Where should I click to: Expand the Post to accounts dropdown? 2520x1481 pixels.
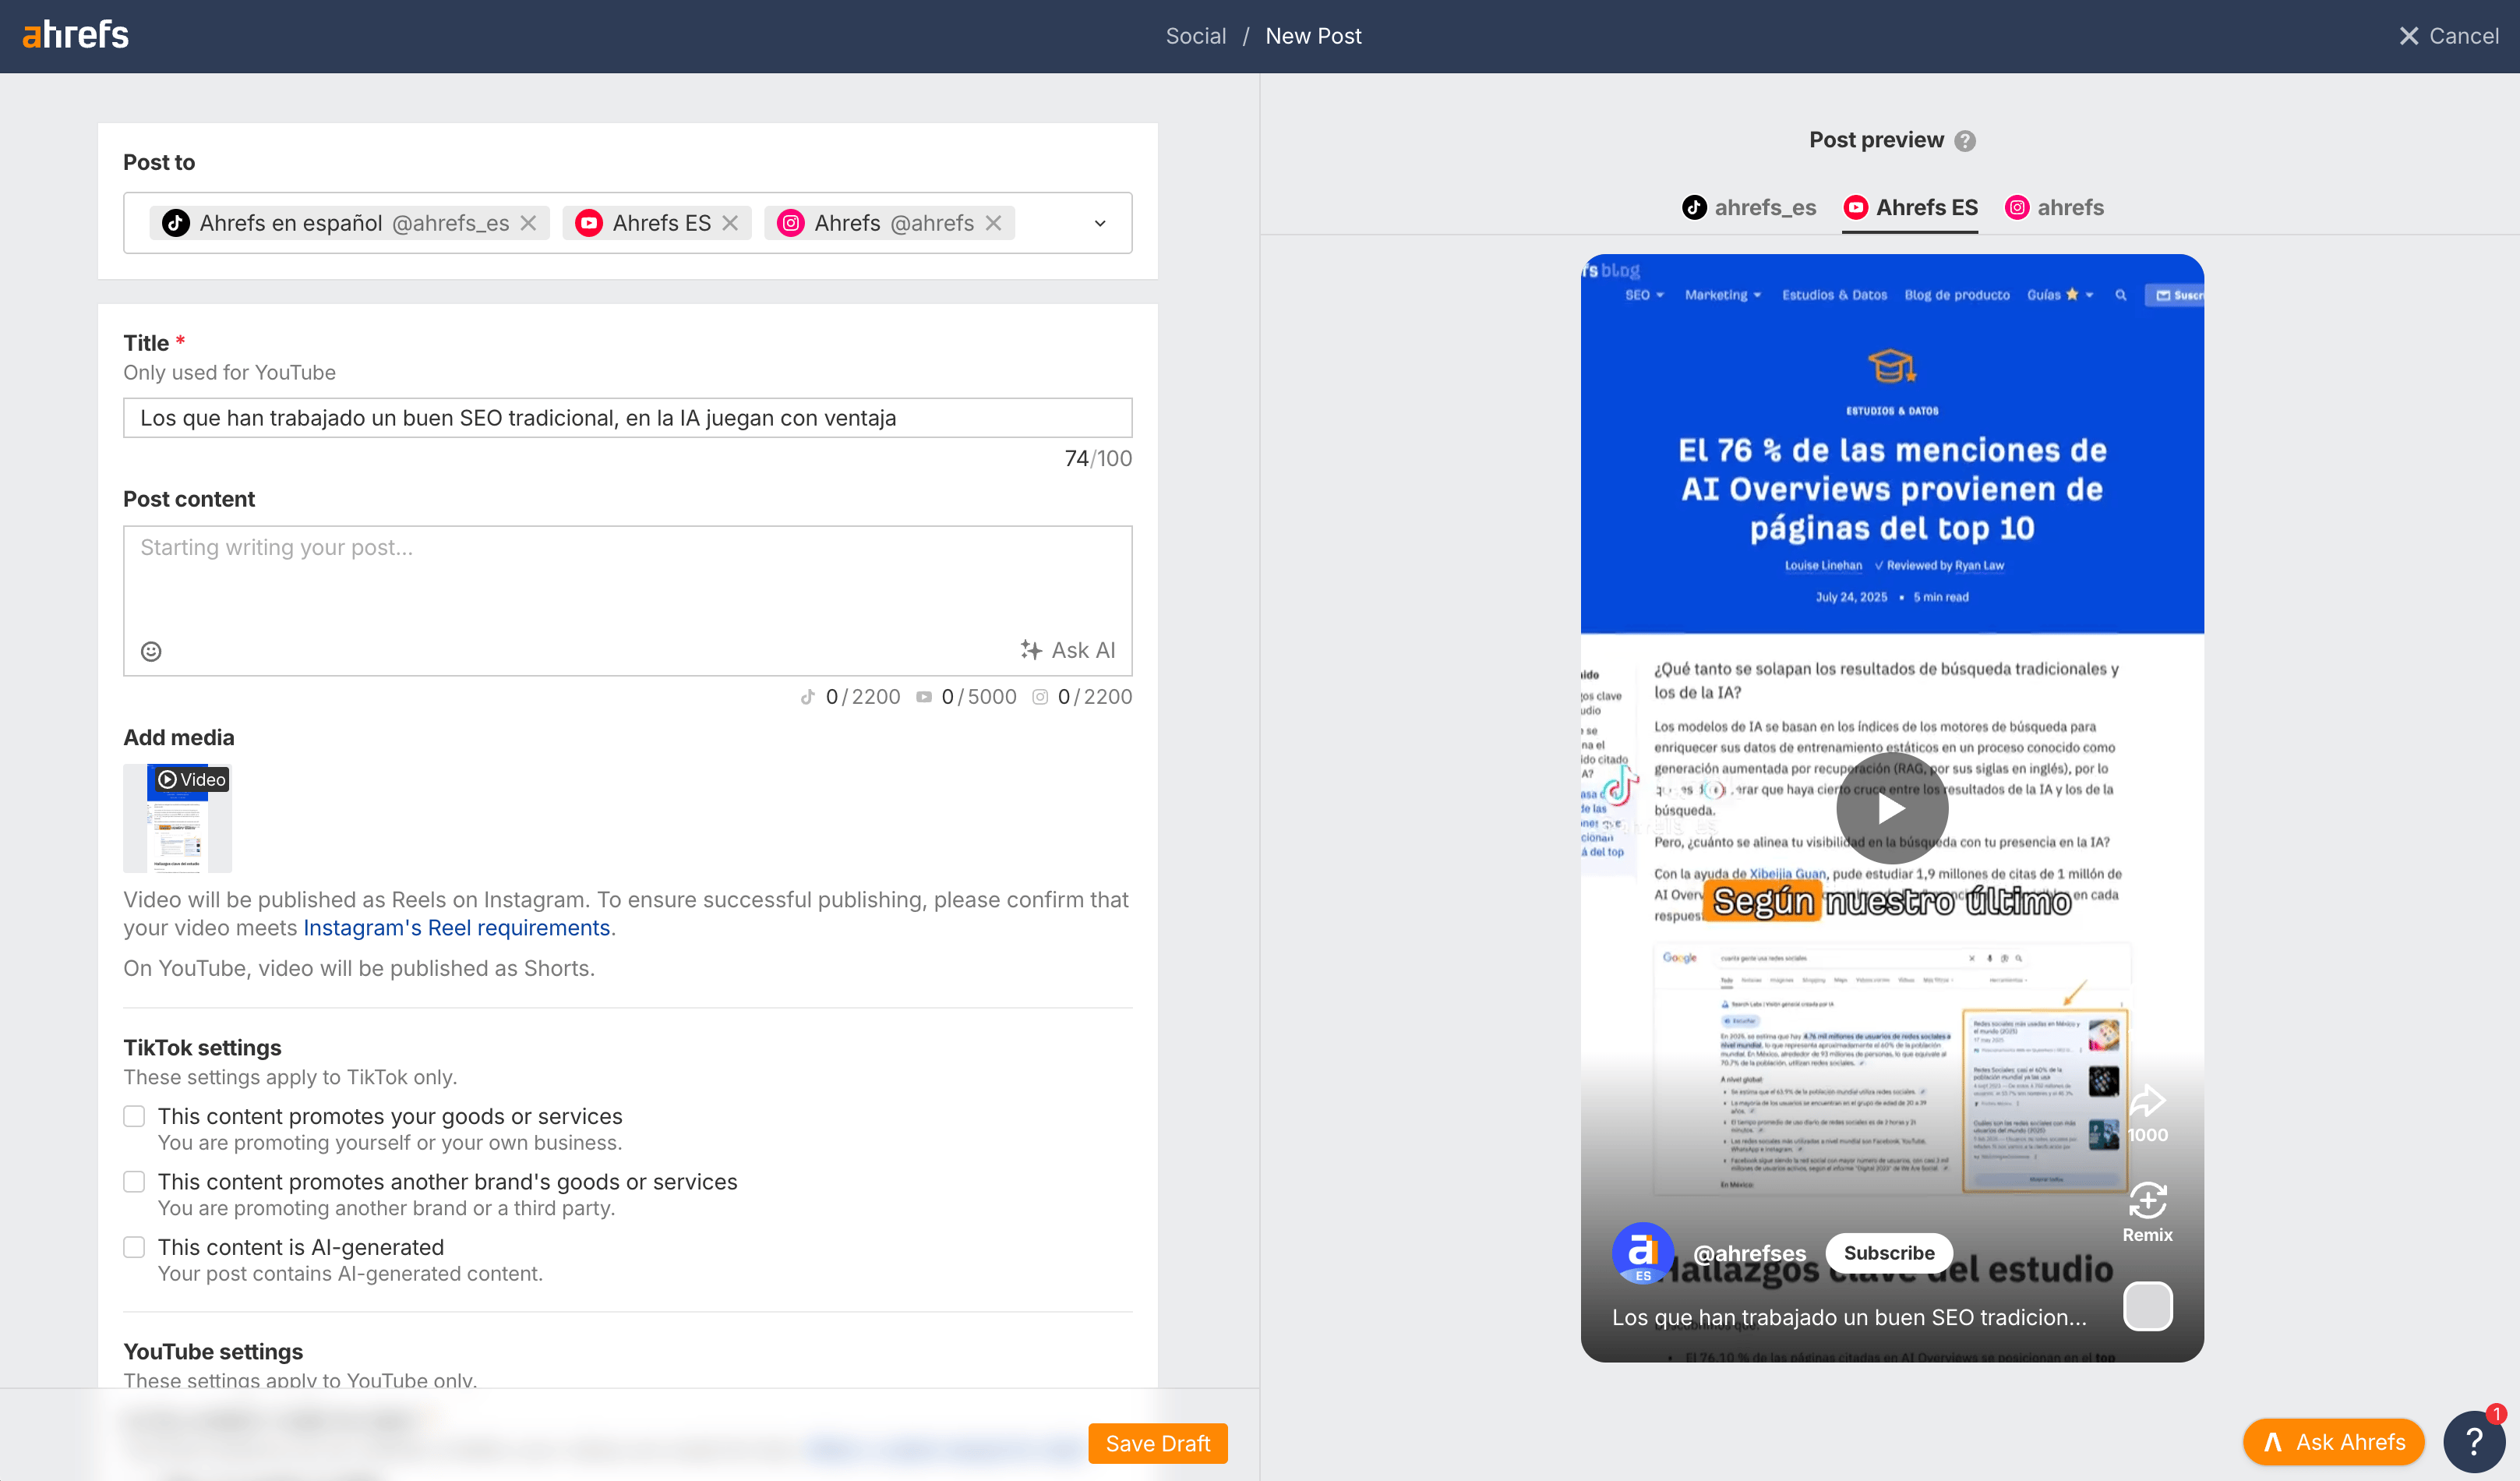tap(1100, 223)
